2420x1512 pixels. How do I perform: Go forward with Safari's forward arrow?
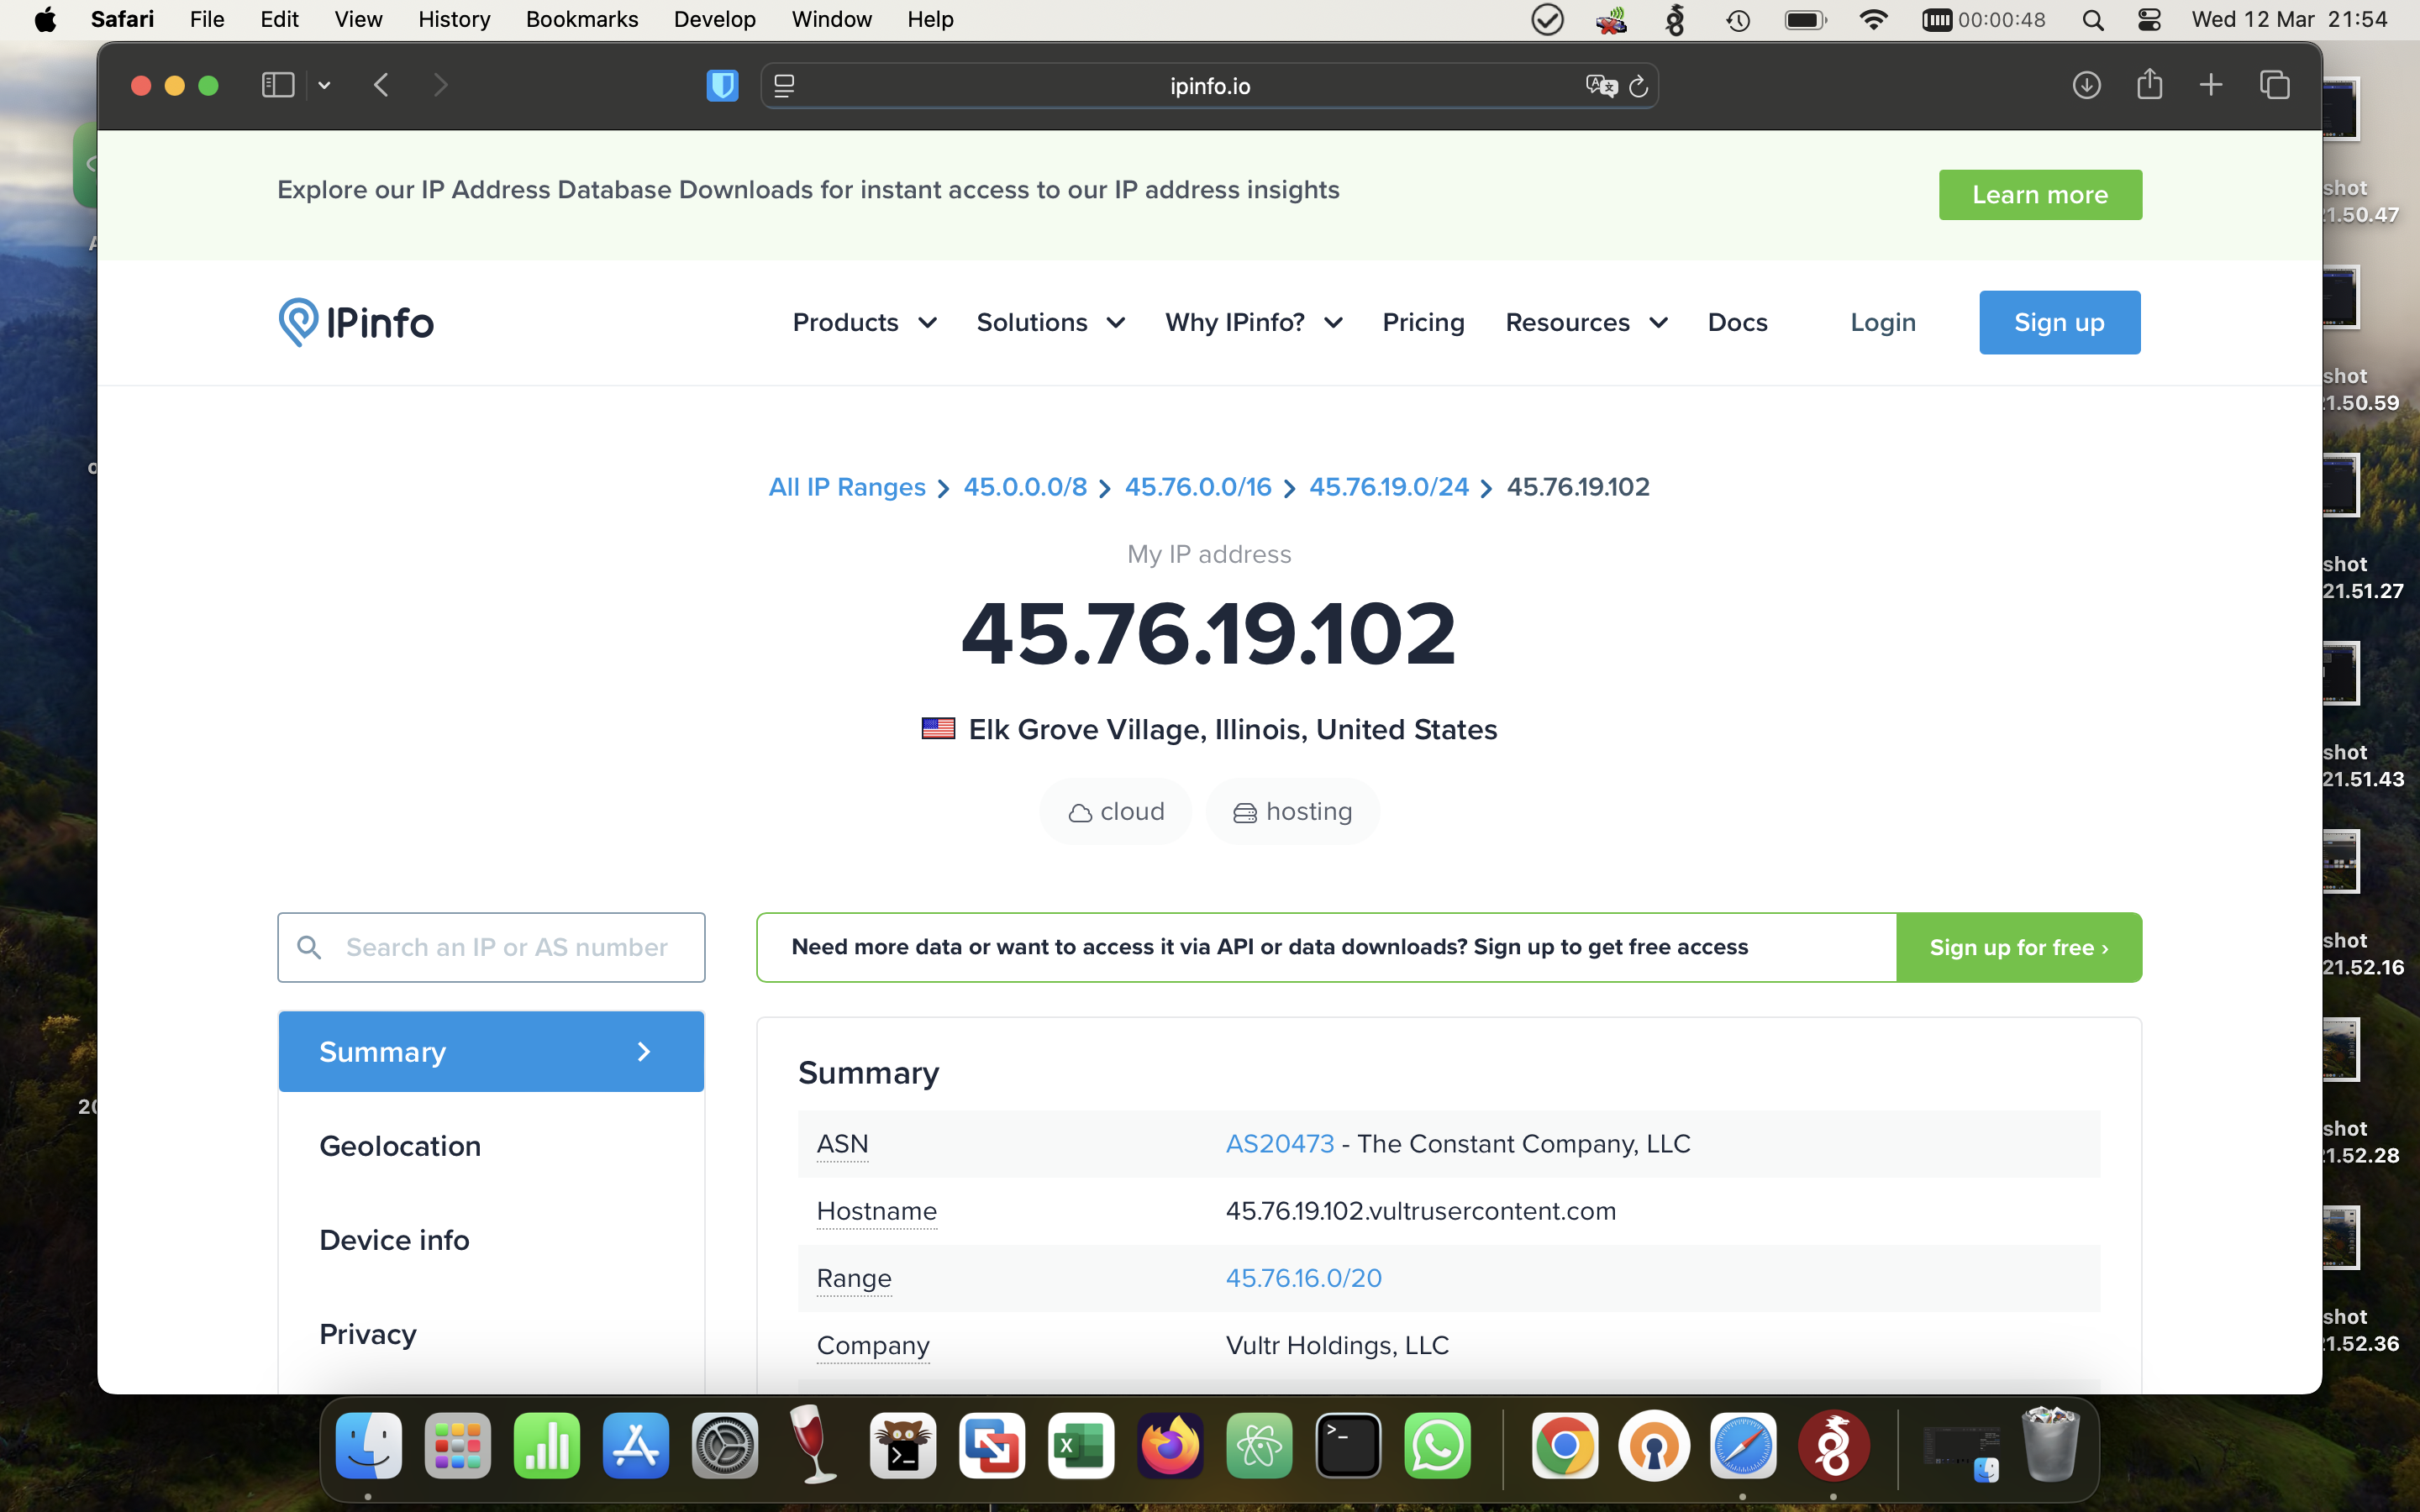point(440,85)
